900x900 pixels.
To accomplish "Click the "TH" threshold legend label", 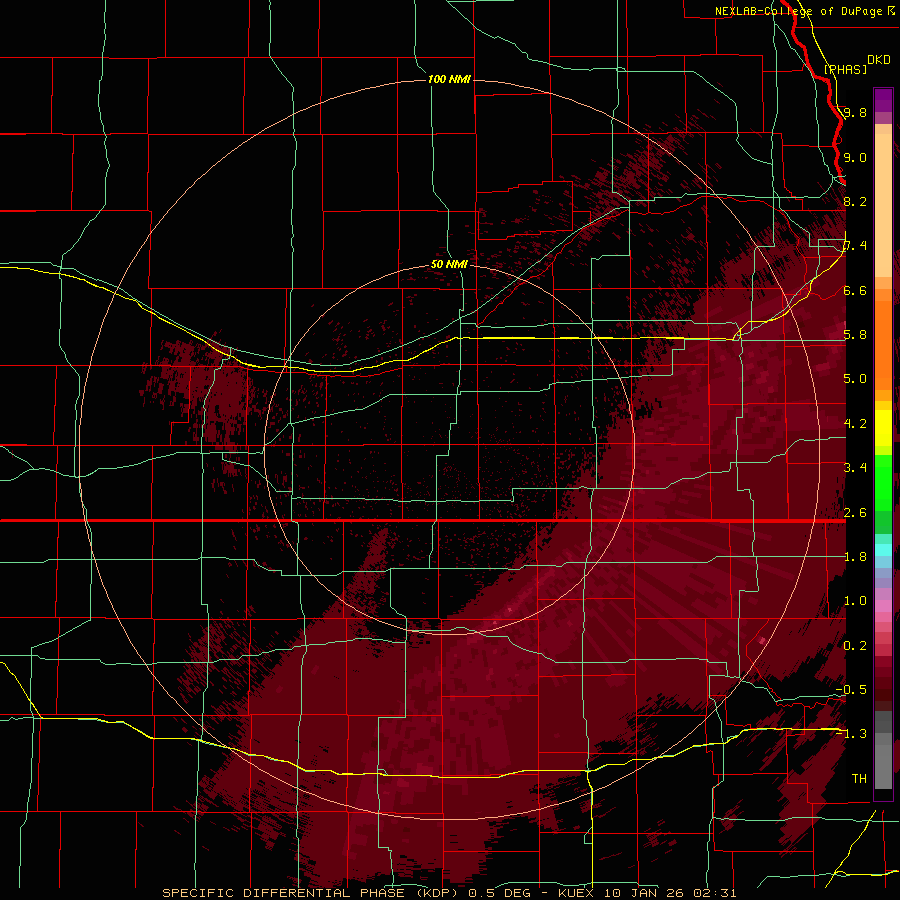I will 859,778.
